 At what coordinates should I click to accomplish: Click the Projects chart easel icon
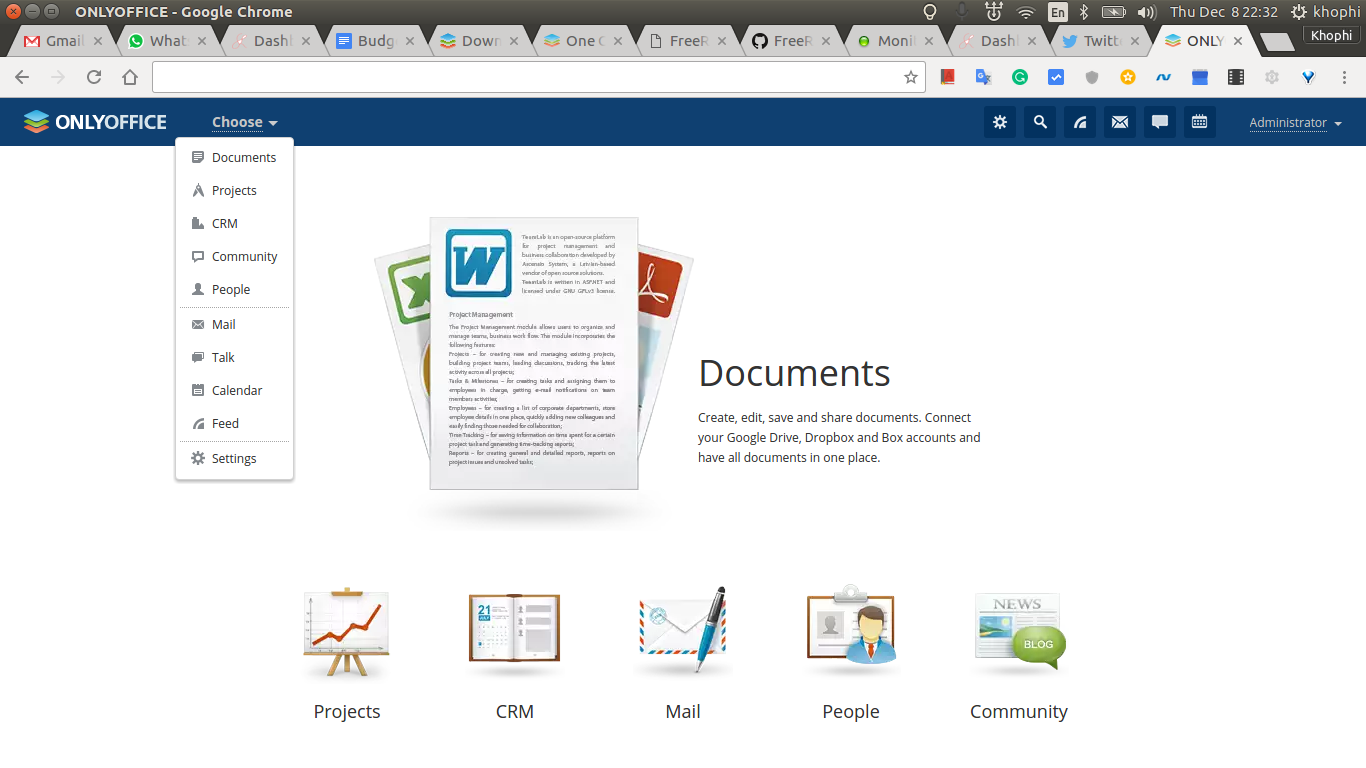[x=346, y=629]
